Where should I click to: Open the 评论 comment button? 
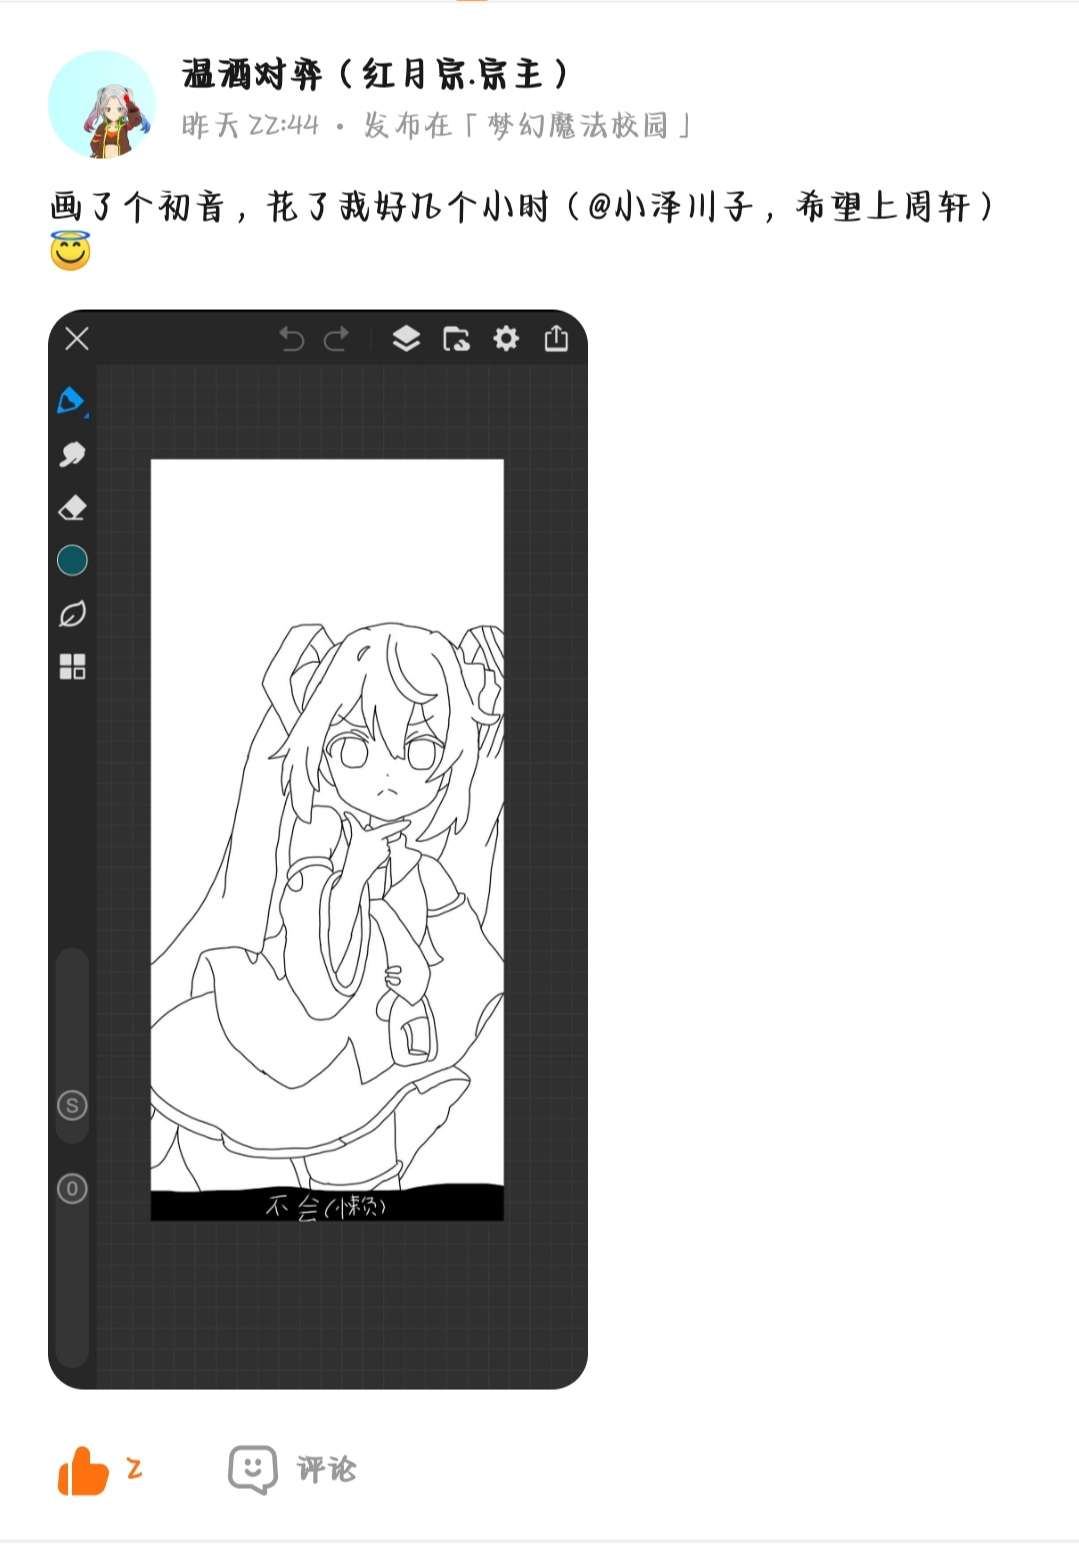point(292,1470)
